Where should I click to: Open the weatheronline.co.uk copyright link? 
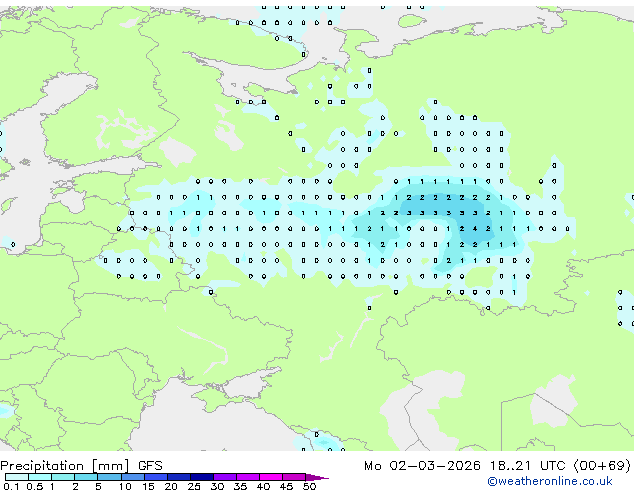click(549, 481)
